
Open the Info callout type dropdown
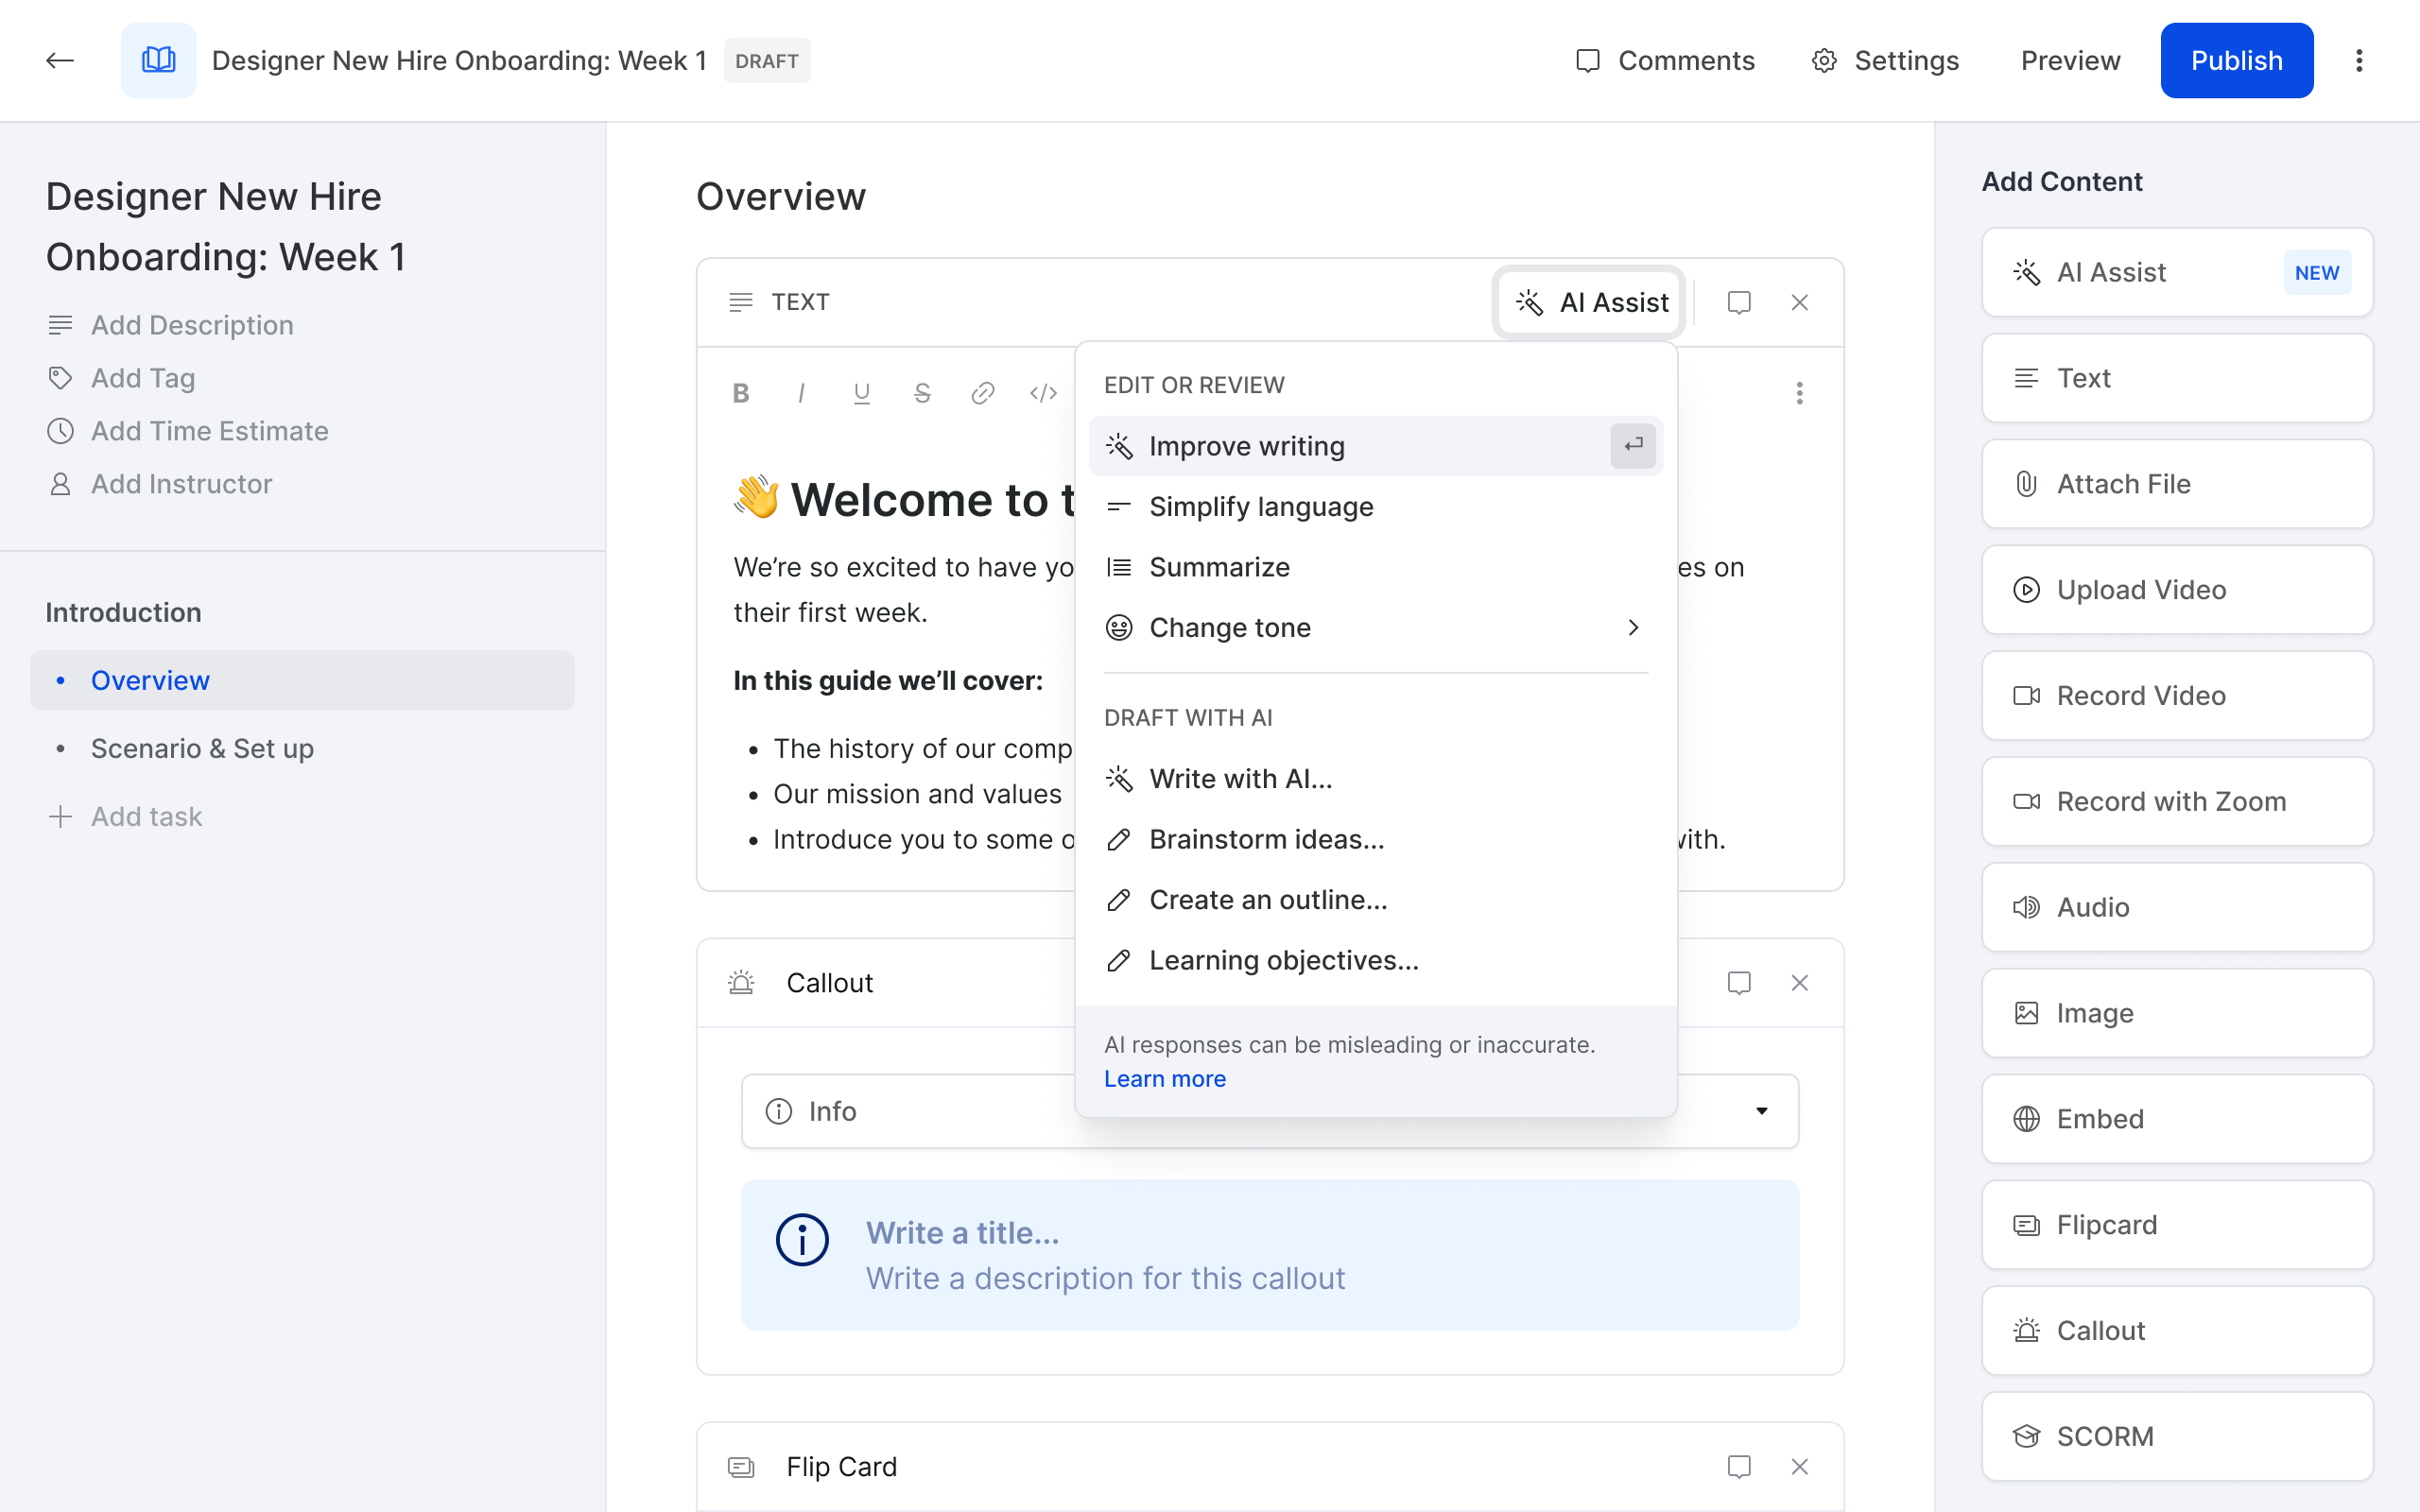click(1761, 1111)
